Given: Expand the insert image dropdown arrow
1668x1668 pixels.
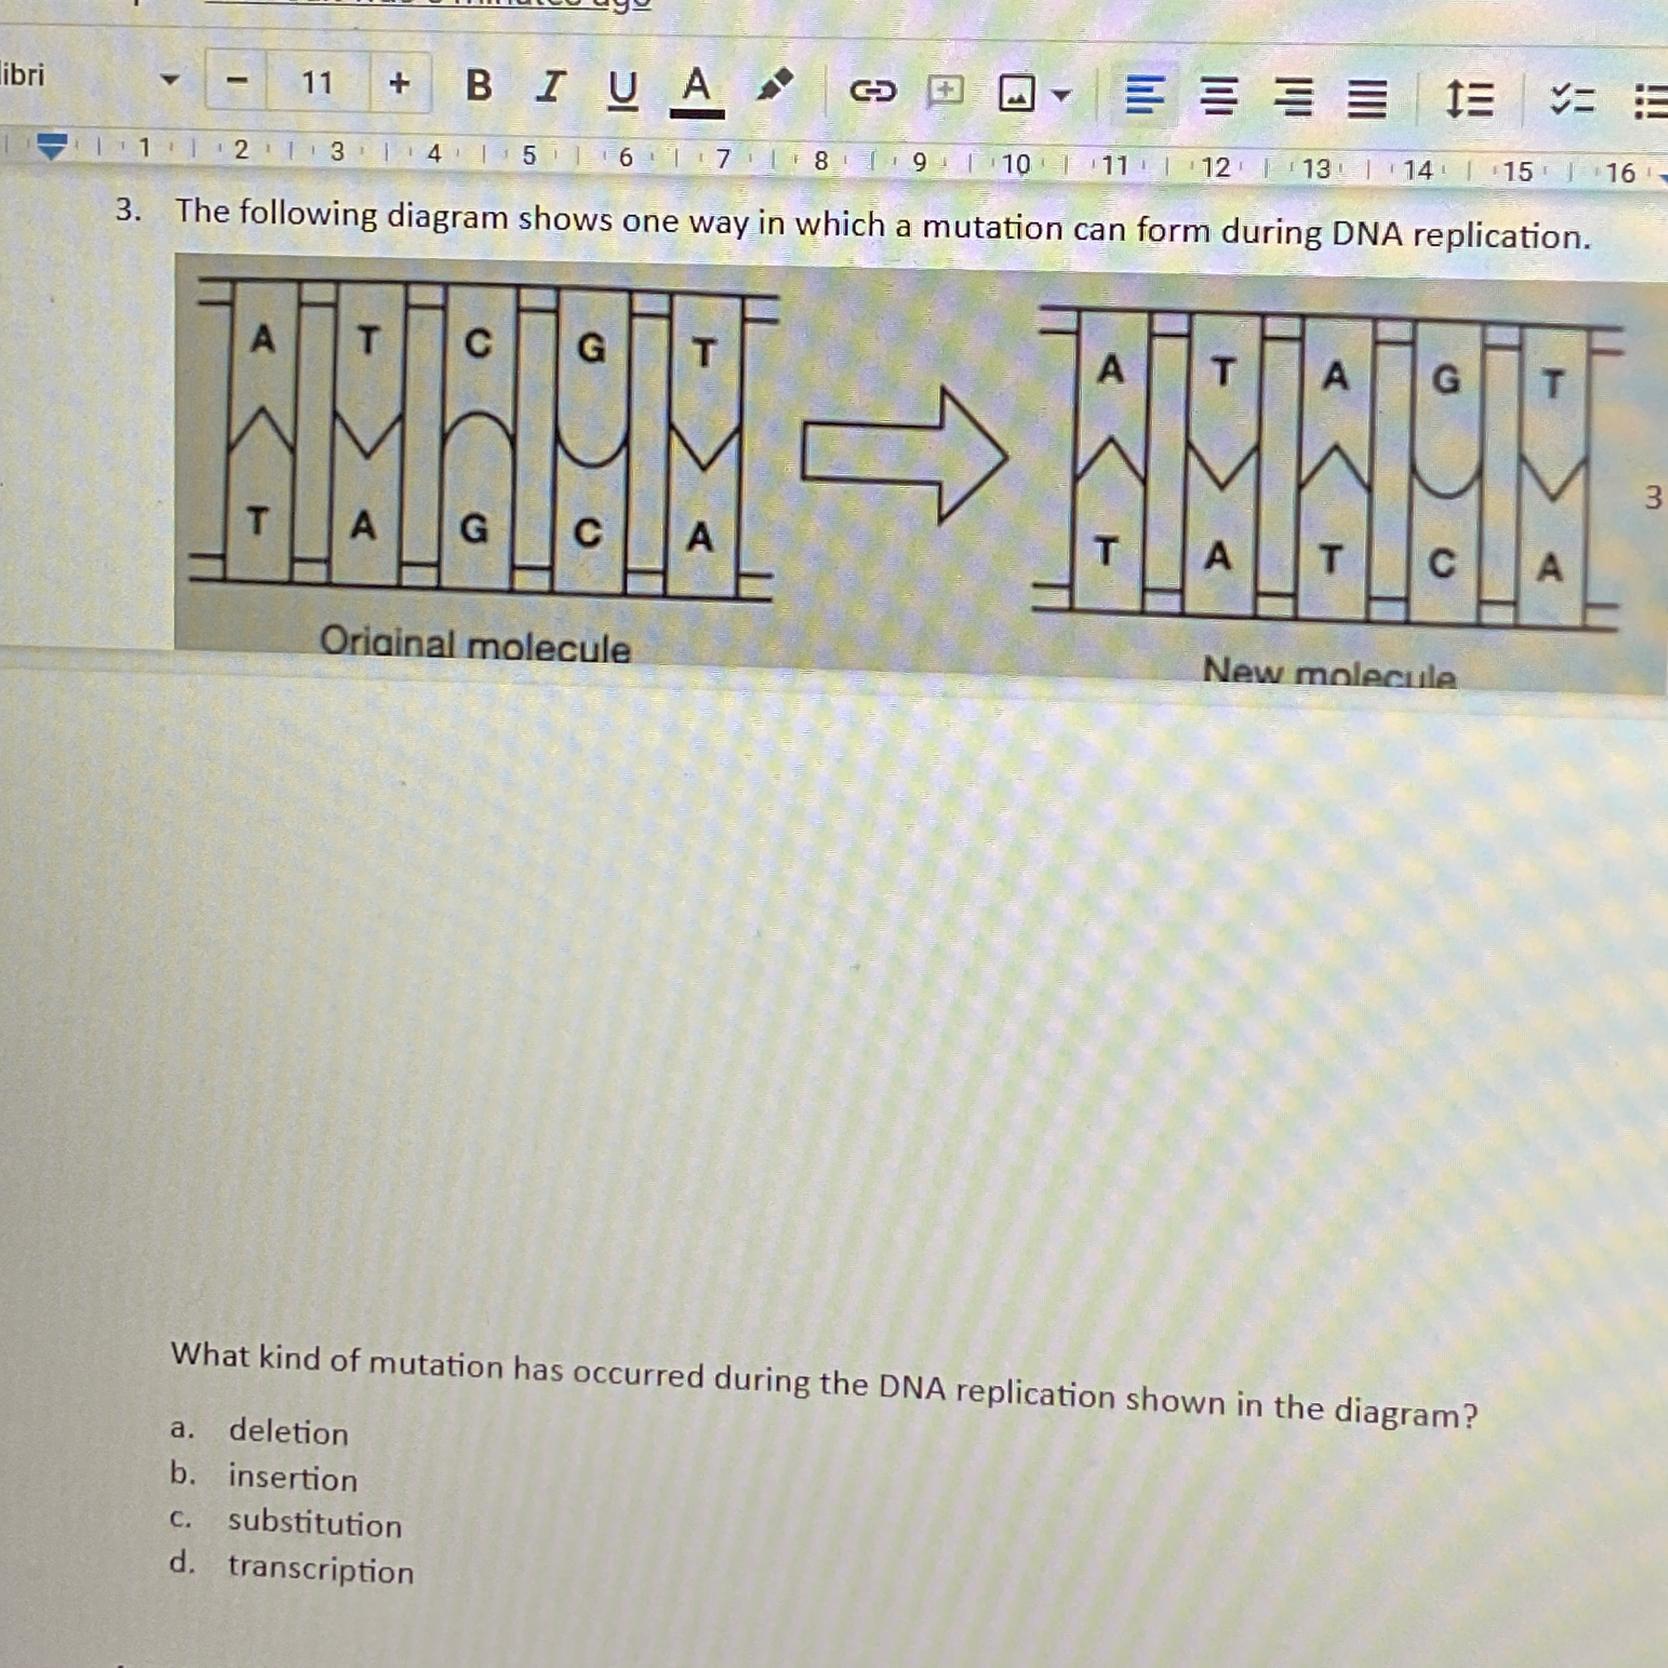Looking at the screenshot, I should click(x=1062, y=96).
